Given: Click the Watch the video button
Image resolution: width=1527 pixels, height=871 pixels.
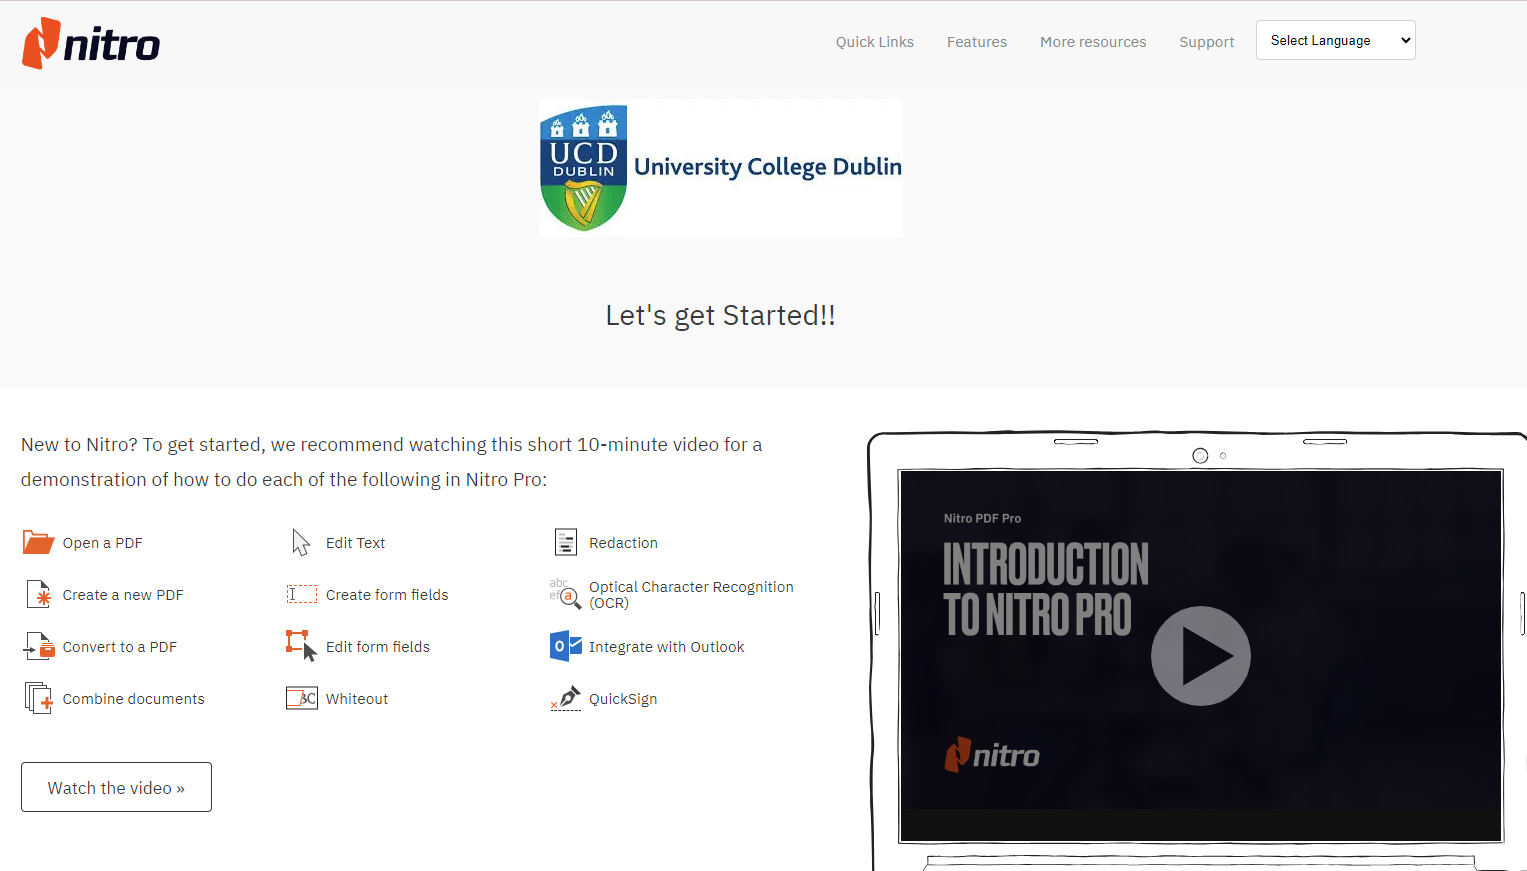Looking at the screenshot, I should point(116,787).
